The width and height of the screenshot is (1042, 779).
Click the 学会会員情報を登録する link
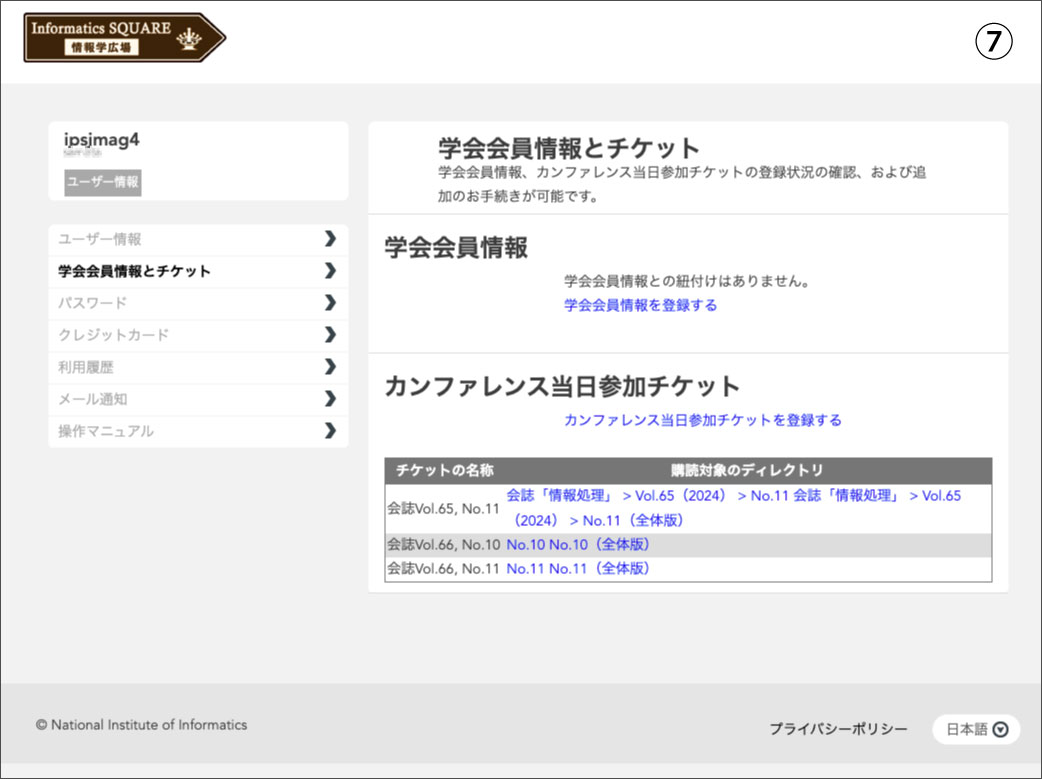pos(640,305)
